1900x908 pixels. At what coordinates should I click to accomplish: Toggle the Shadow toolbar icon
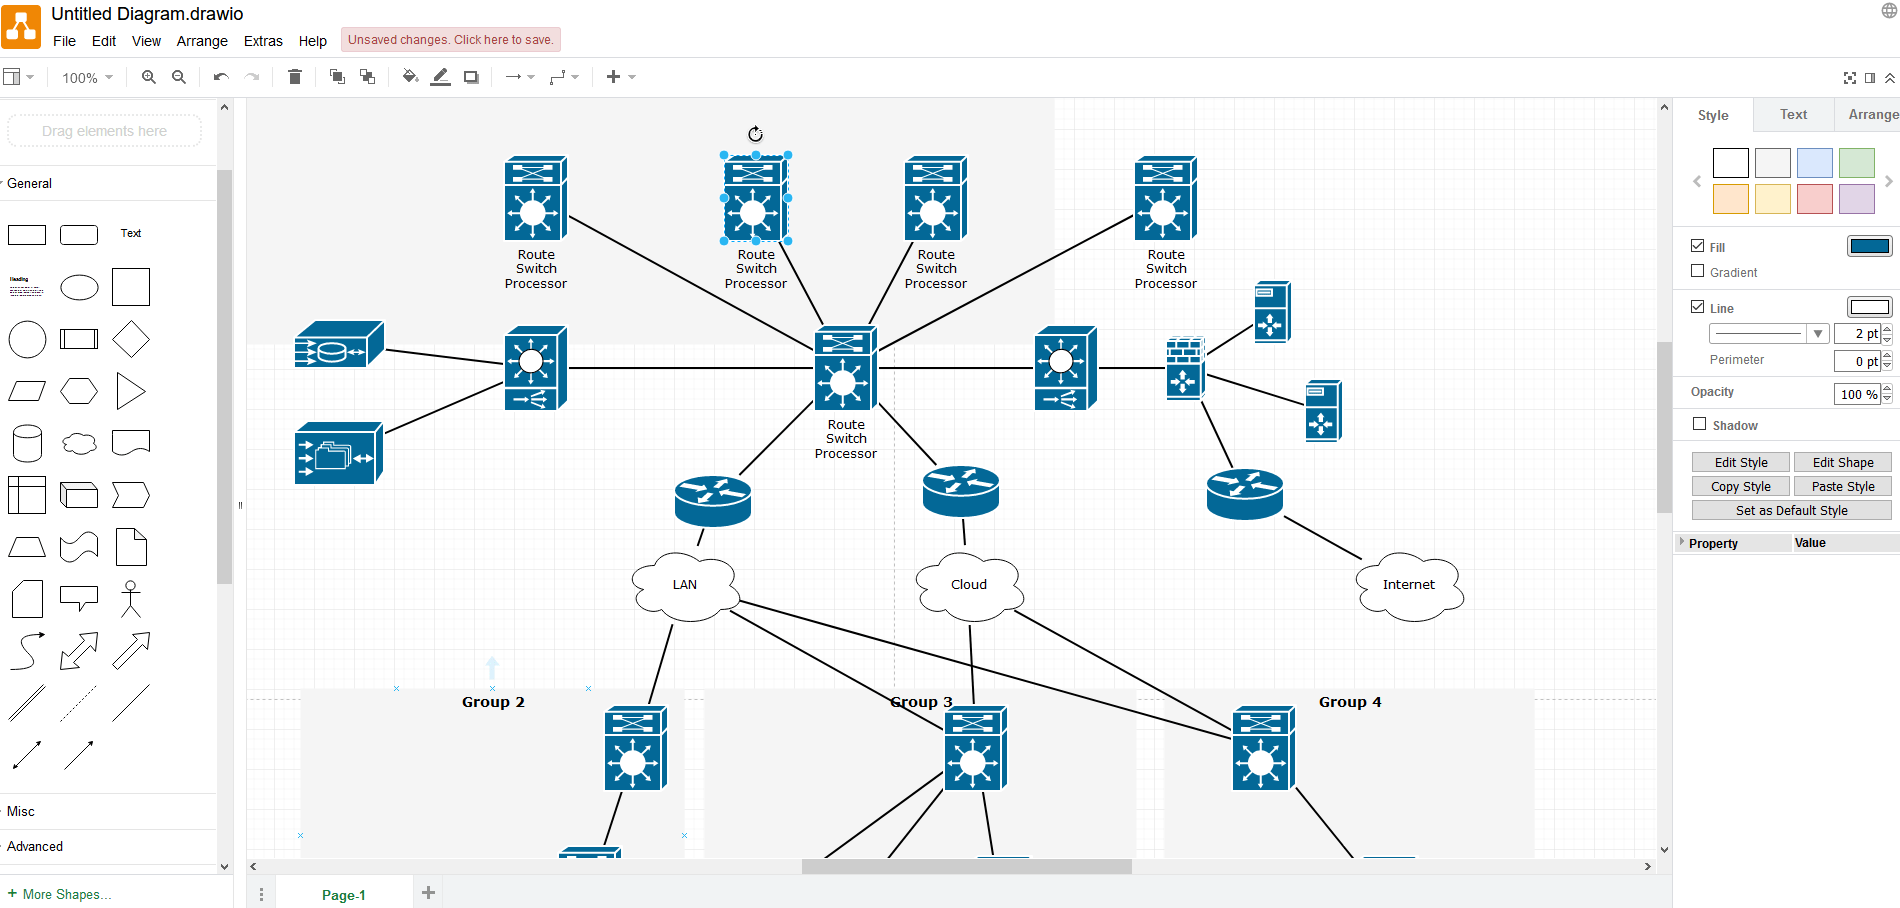point(471,77)
